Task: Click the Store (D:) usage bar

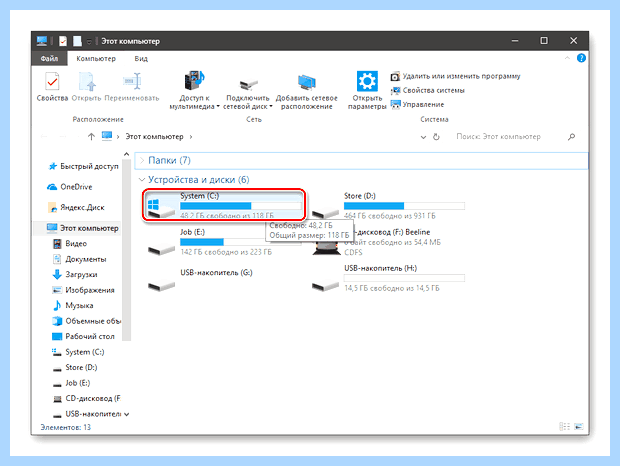Action: coord(404,206)
